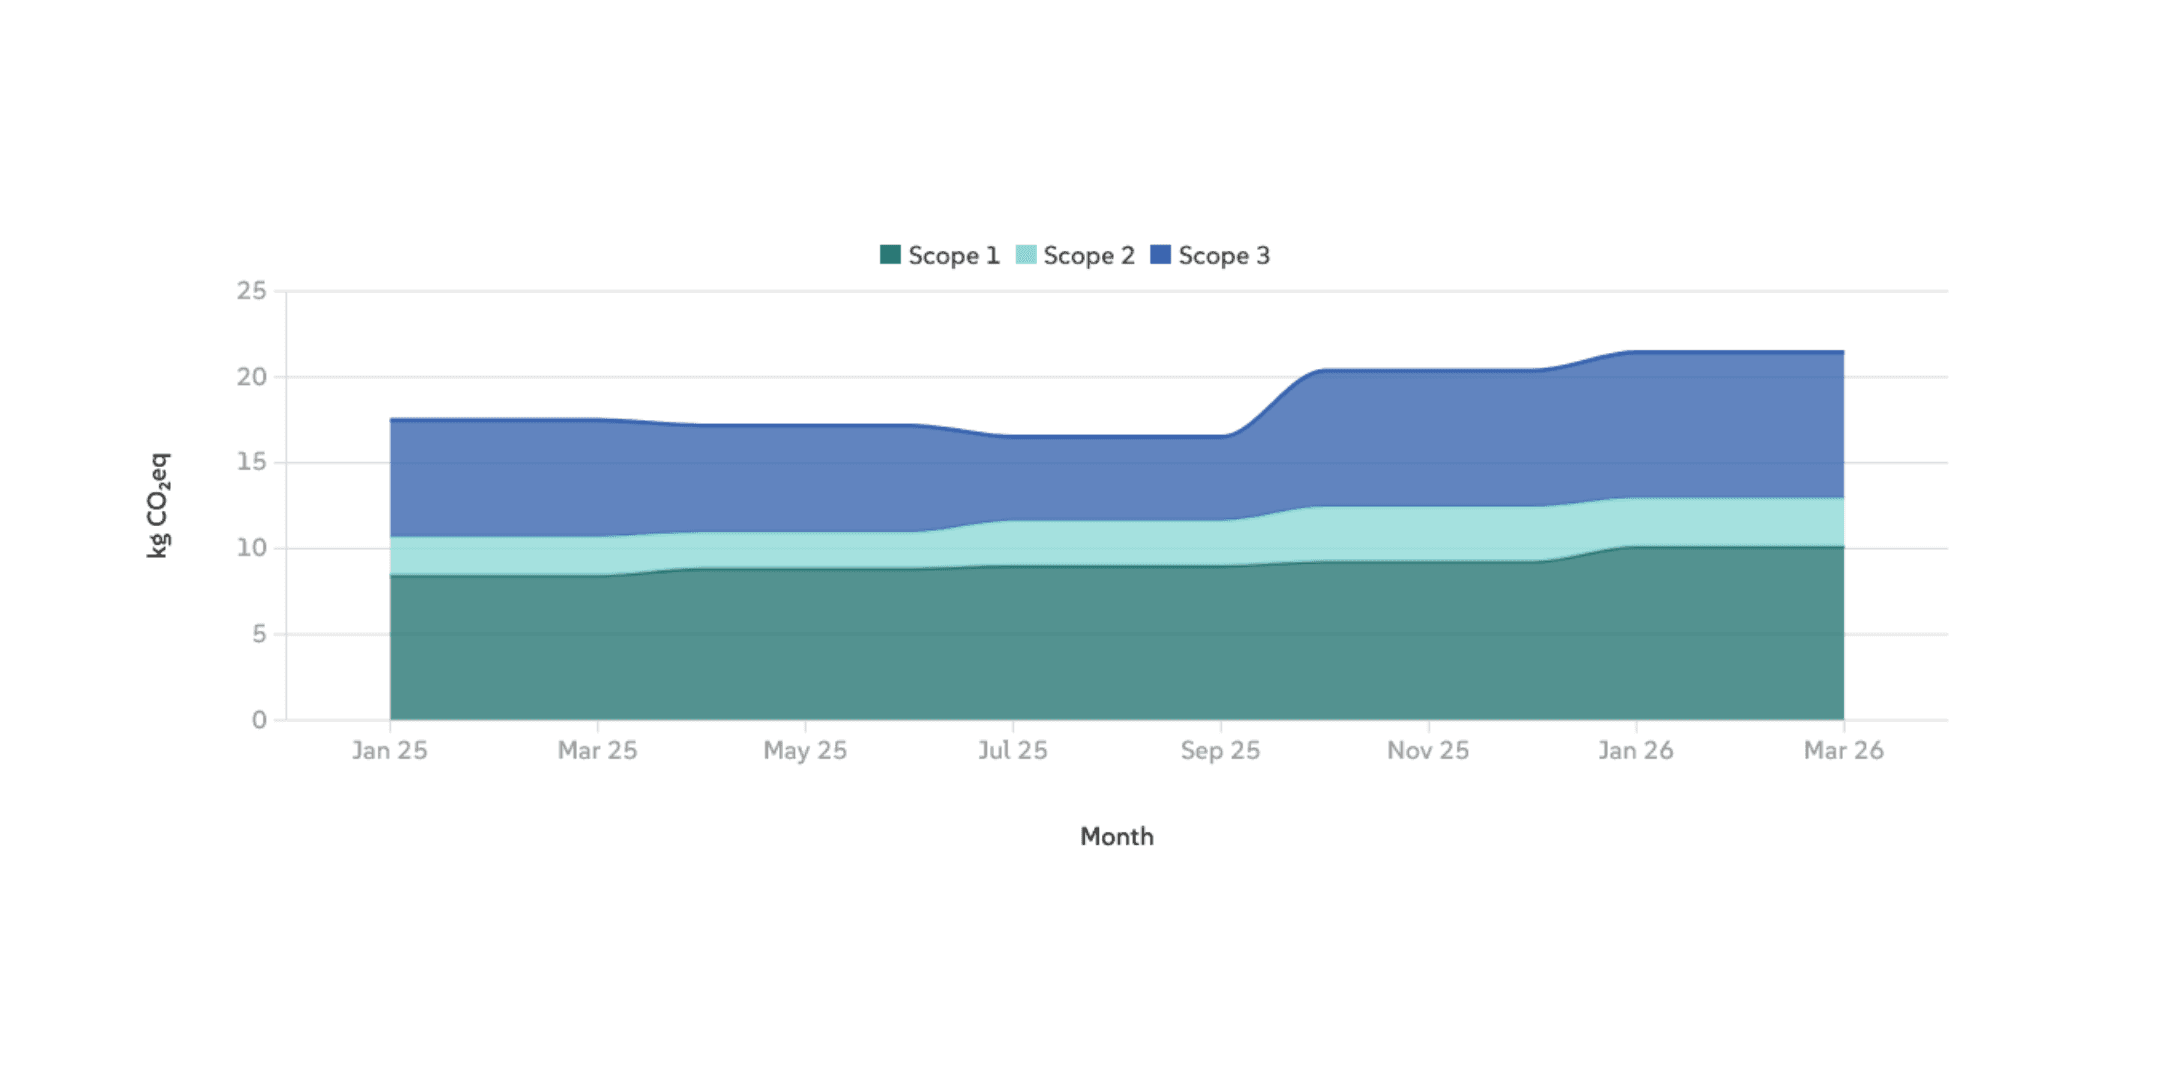Viewport: 2160px width, 1080px height.
Task: Click the Scope 2 legend color swatch
Action: [1026, 255]
